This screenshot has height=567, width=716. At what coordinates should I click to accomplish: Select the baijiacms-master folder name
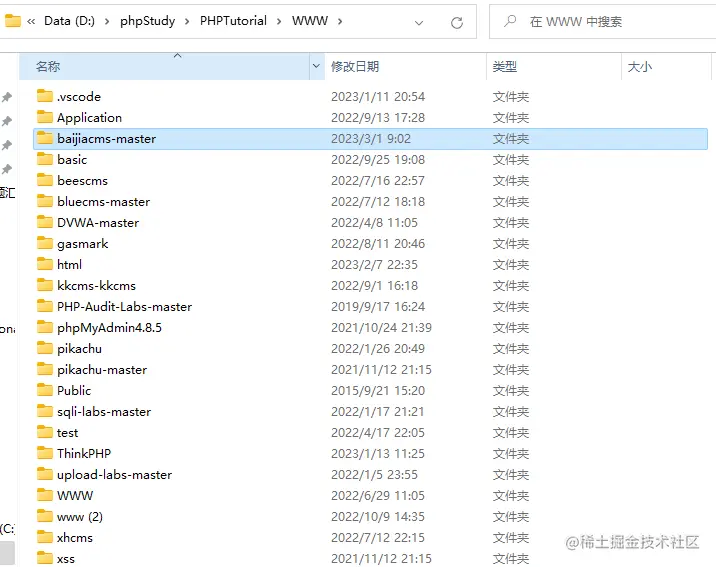click(x=106, y=139)
